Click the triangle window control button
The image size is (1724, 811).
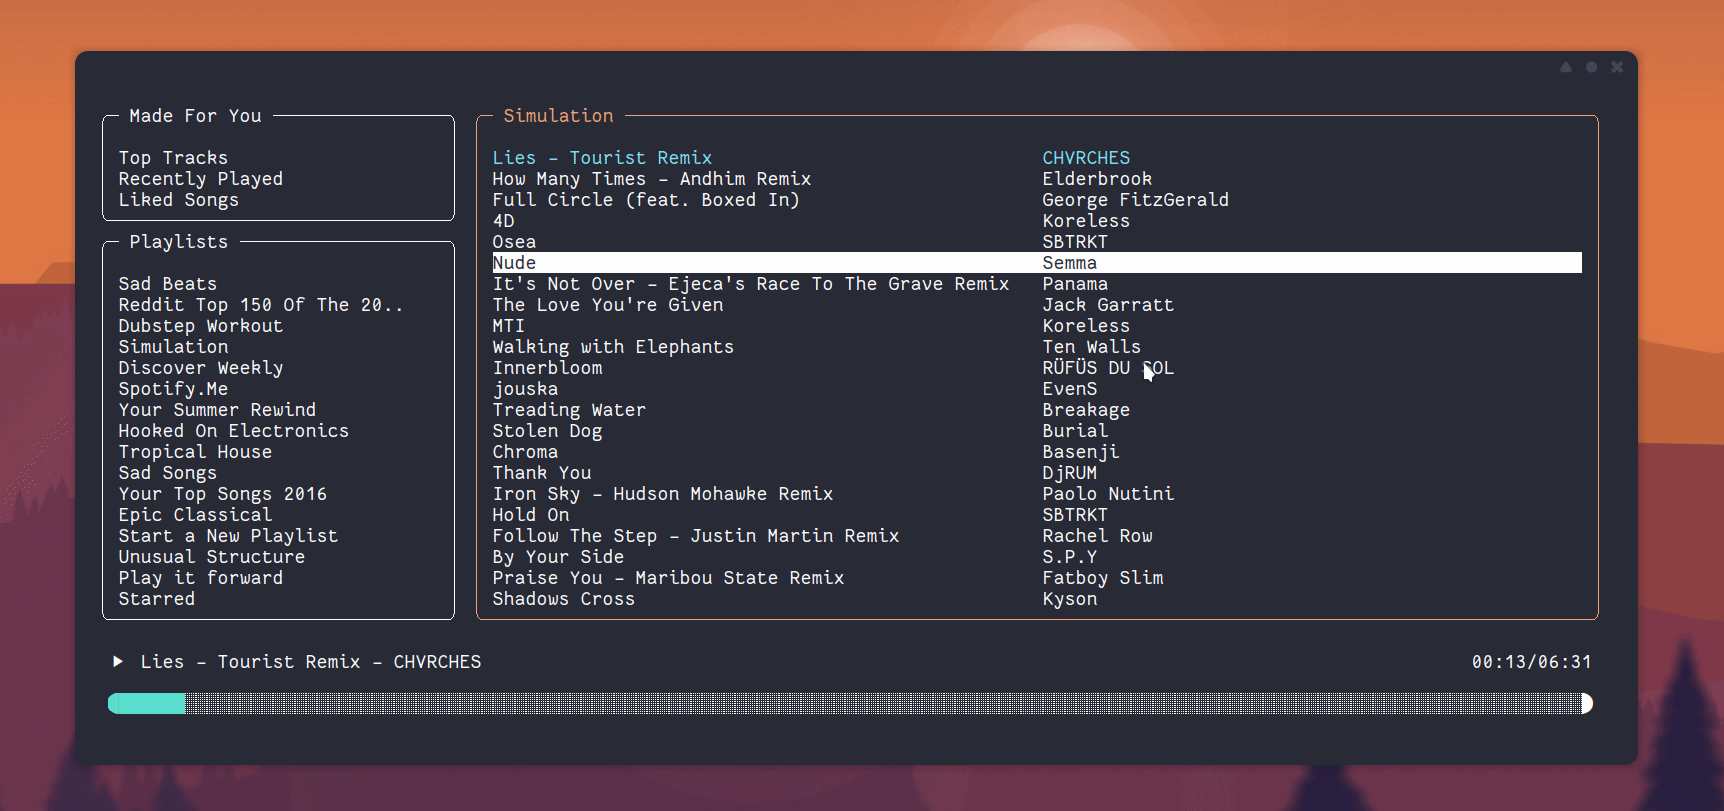tap(1566, 67)
